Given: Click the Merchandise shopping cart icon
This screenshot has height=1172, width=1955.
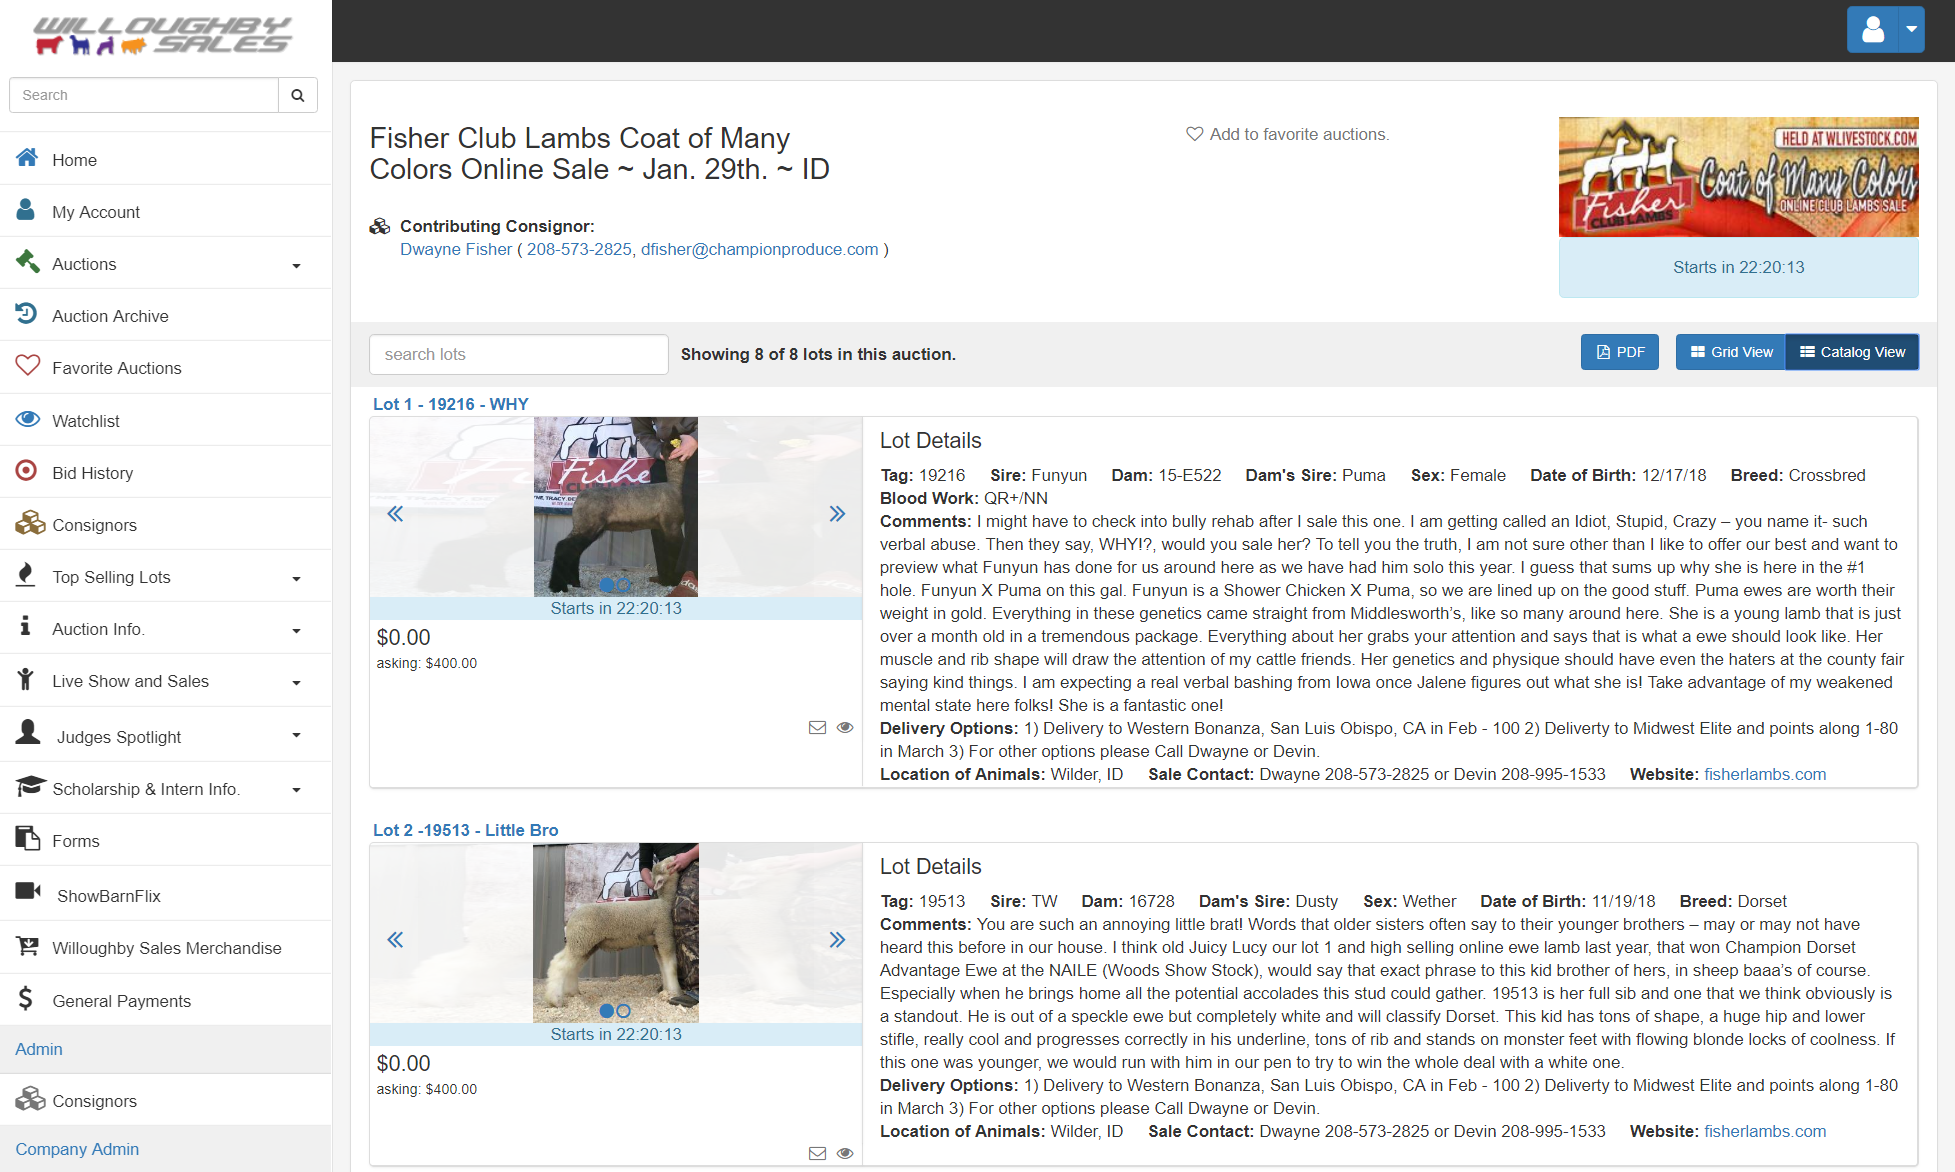Looking at the screenshot, I should click(x=28, y=946).
